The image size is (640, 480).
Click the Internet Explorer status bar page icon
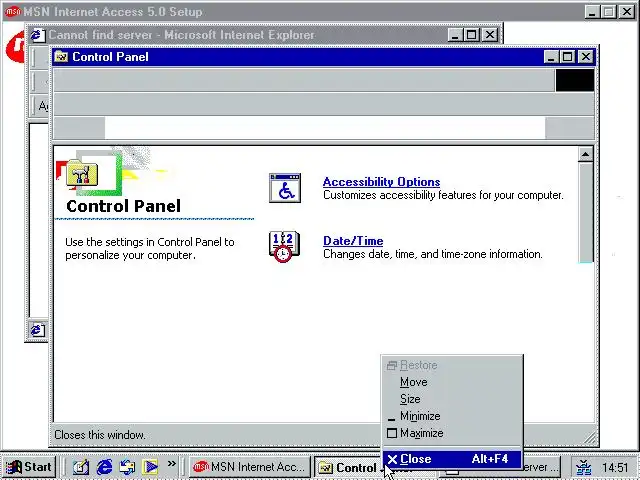pos(37,330)
